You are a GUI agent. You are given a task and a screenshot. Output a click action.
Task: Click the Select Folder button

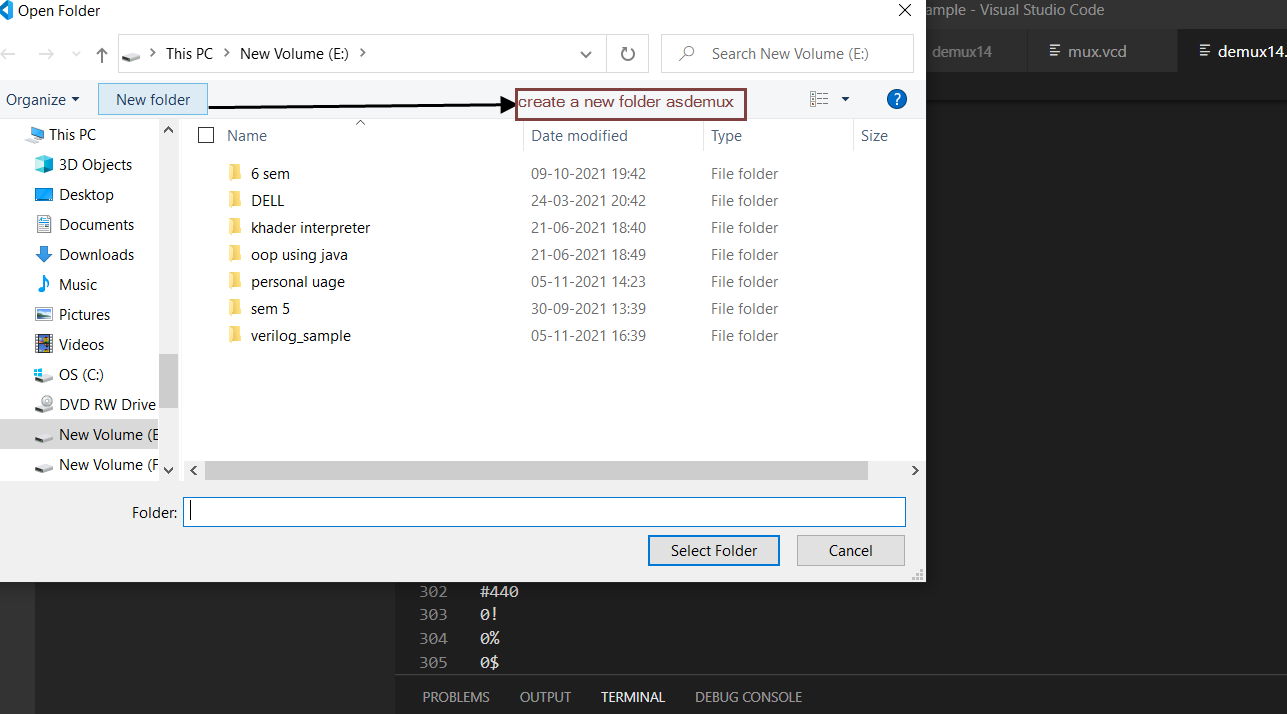pyautogui.click(x=714, y=550)
